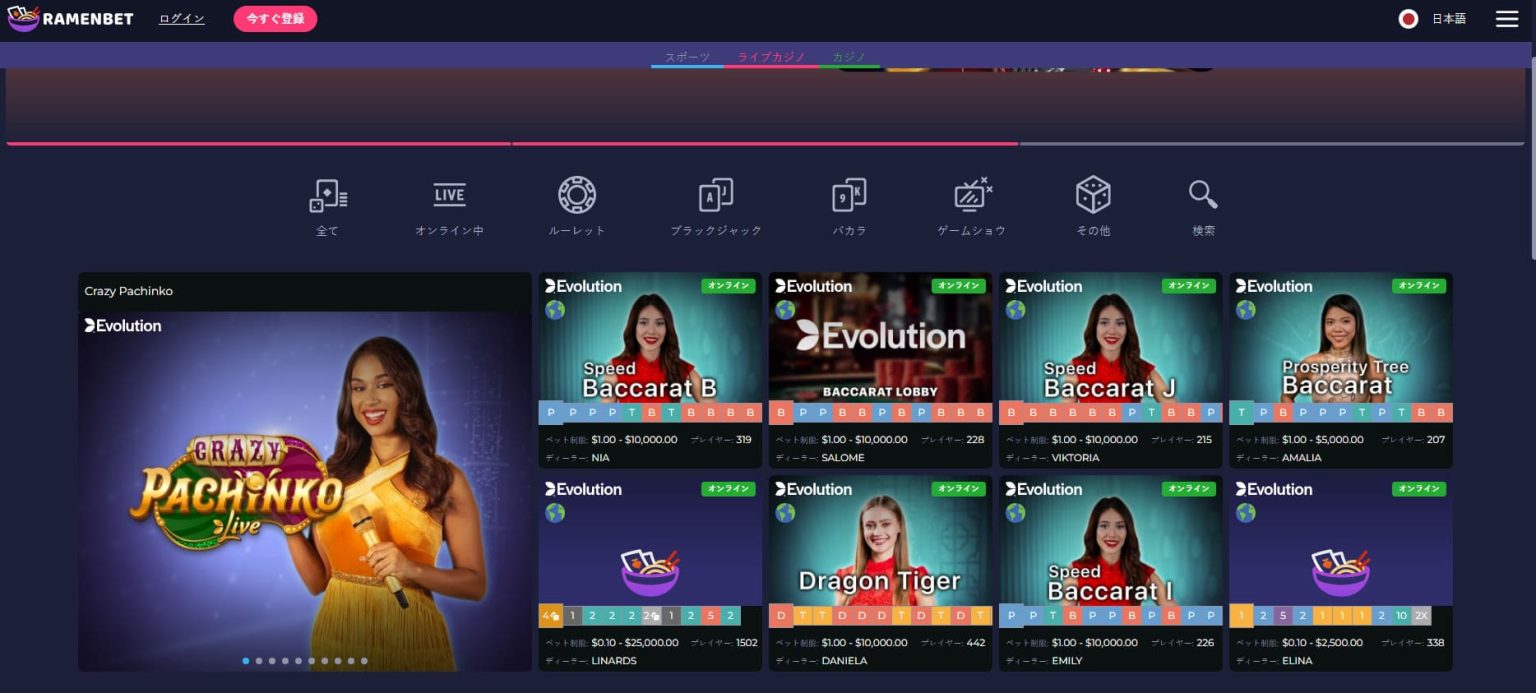Click Evolution logo on Speed Baccarat B card

coord(583,286)
